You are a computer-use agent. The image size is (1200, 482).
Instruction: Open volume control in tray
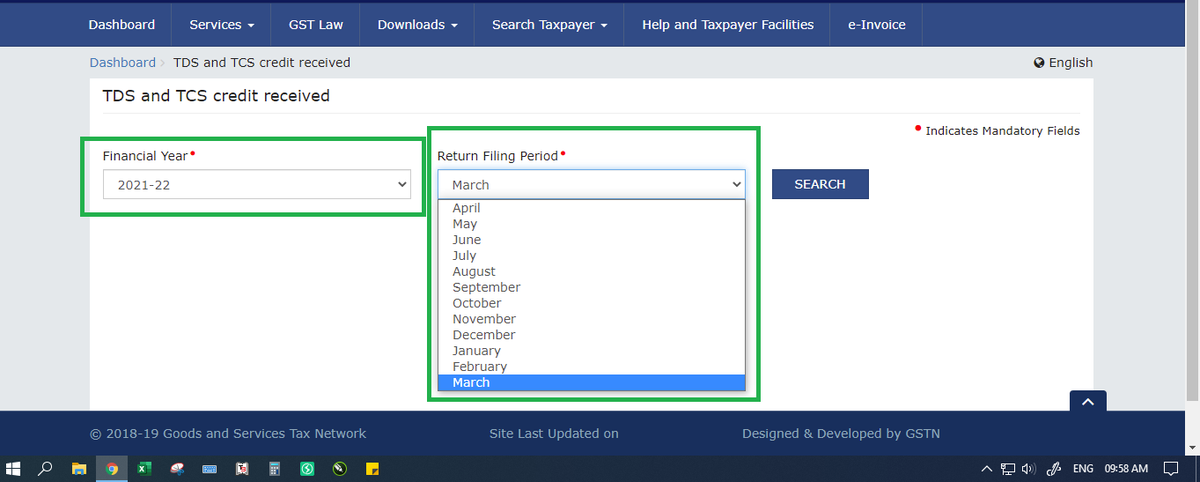coord(1027,468)
